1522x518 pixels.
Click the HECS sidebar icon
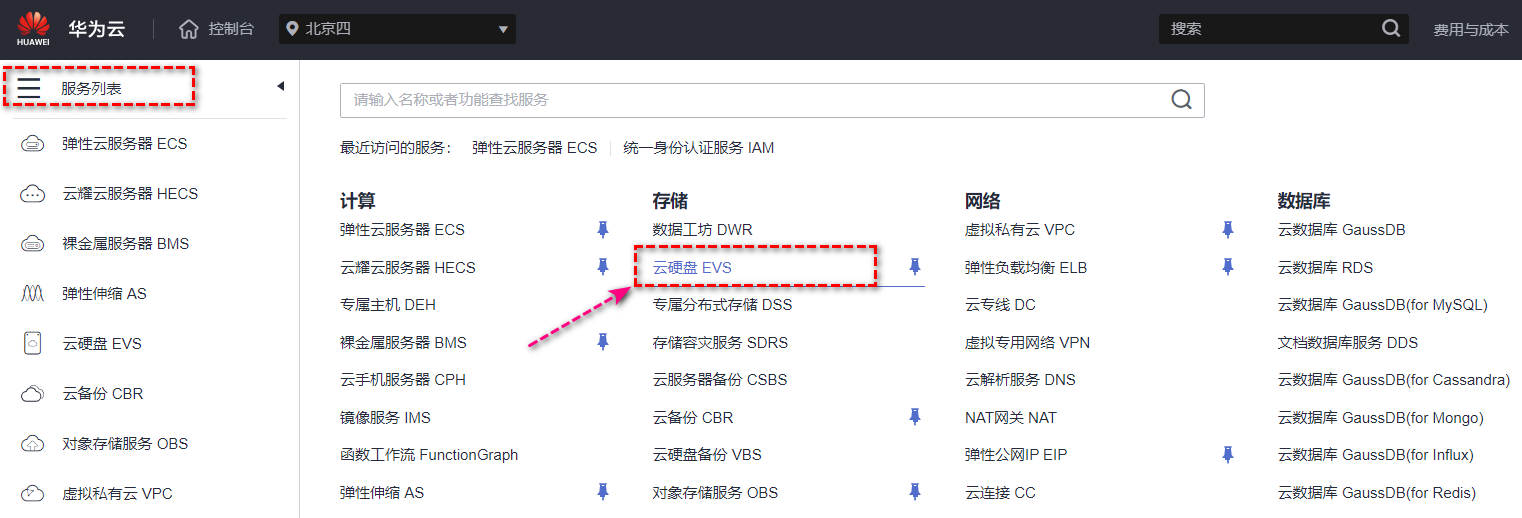(33, 194)
